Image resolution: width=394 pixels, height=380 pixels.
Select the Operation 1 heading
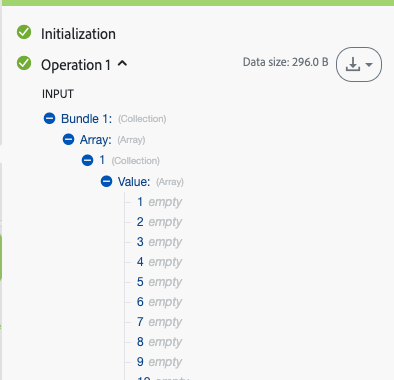[76, 65]
